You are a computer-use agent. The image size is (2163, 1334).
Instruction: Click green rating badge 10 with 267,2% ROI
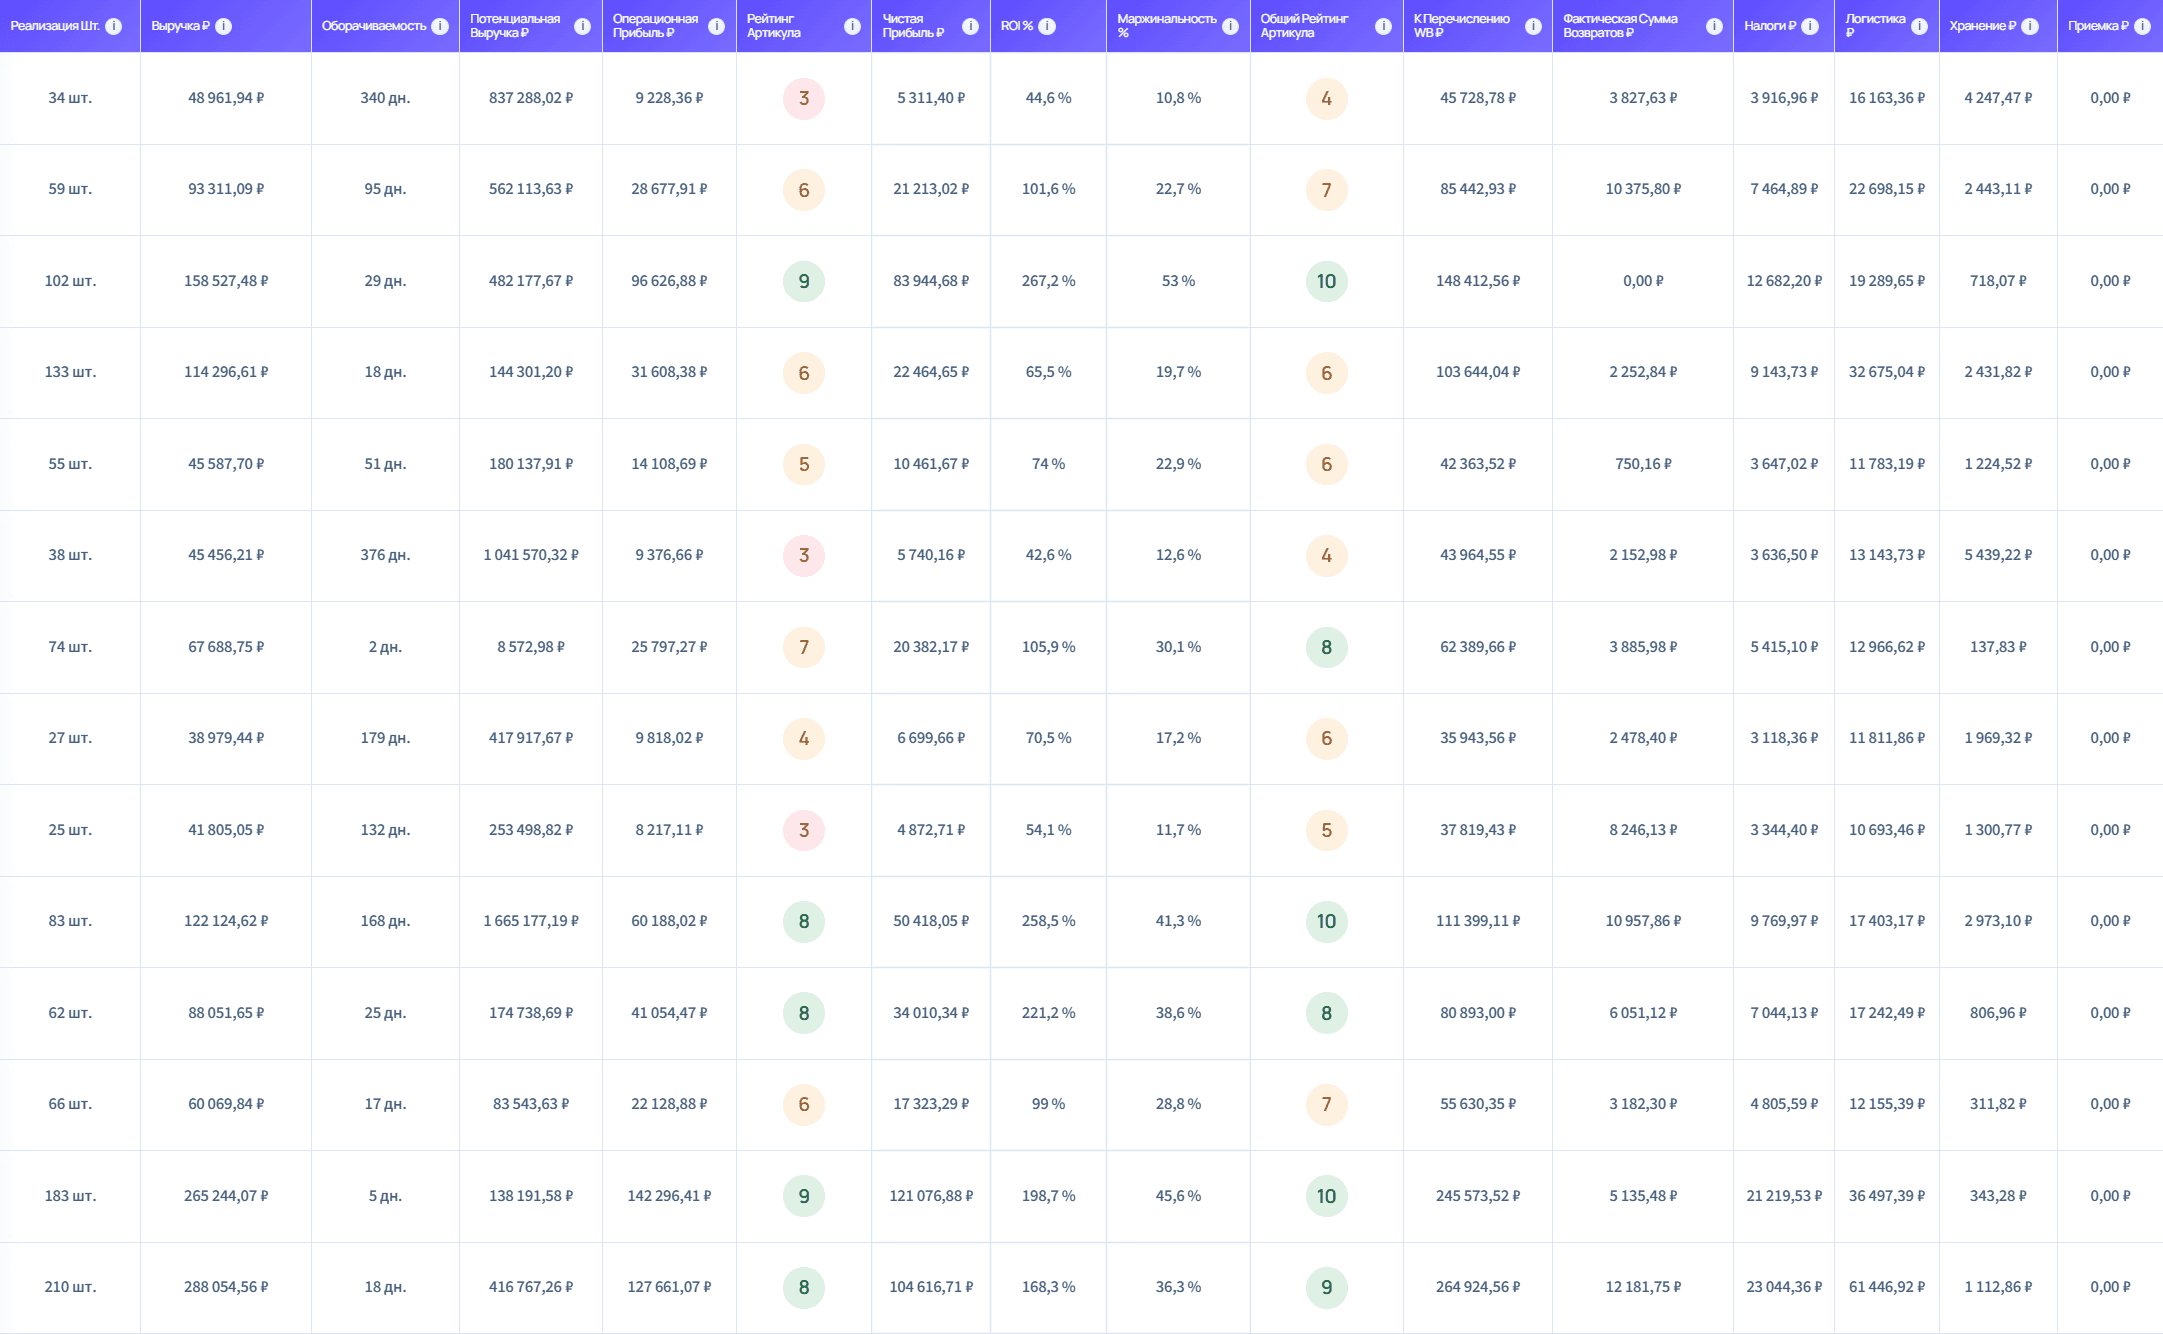pyautogui.click(x=1326, y=281)
